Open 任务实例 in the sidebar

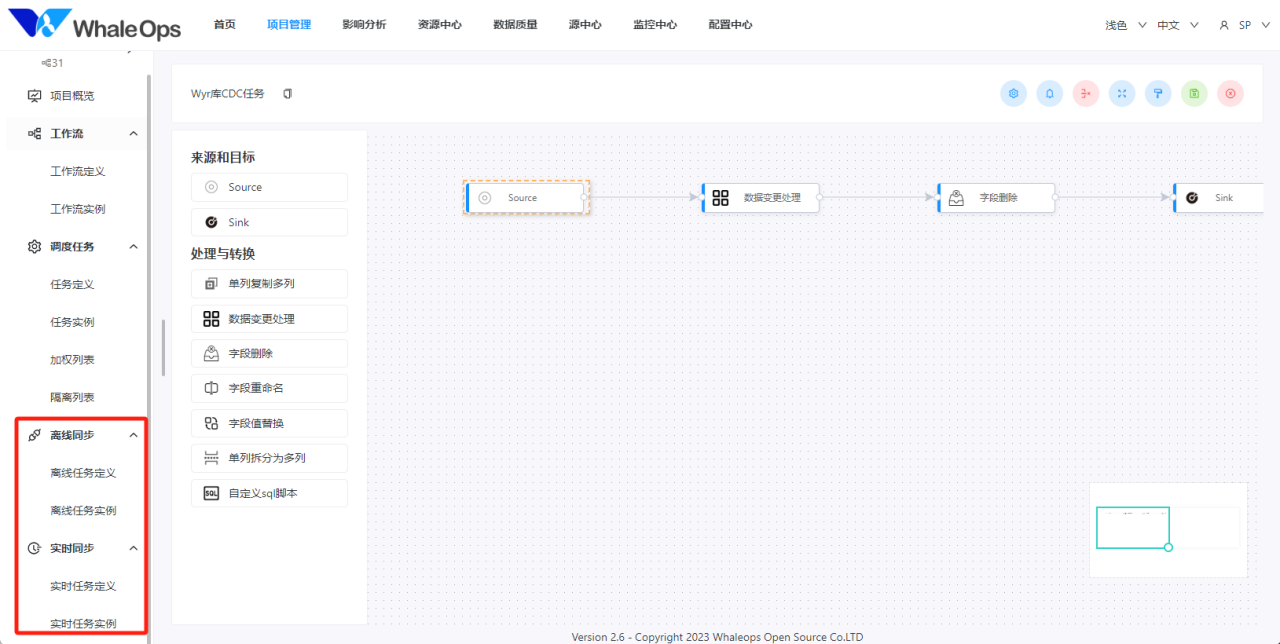(x=72, y=322)
